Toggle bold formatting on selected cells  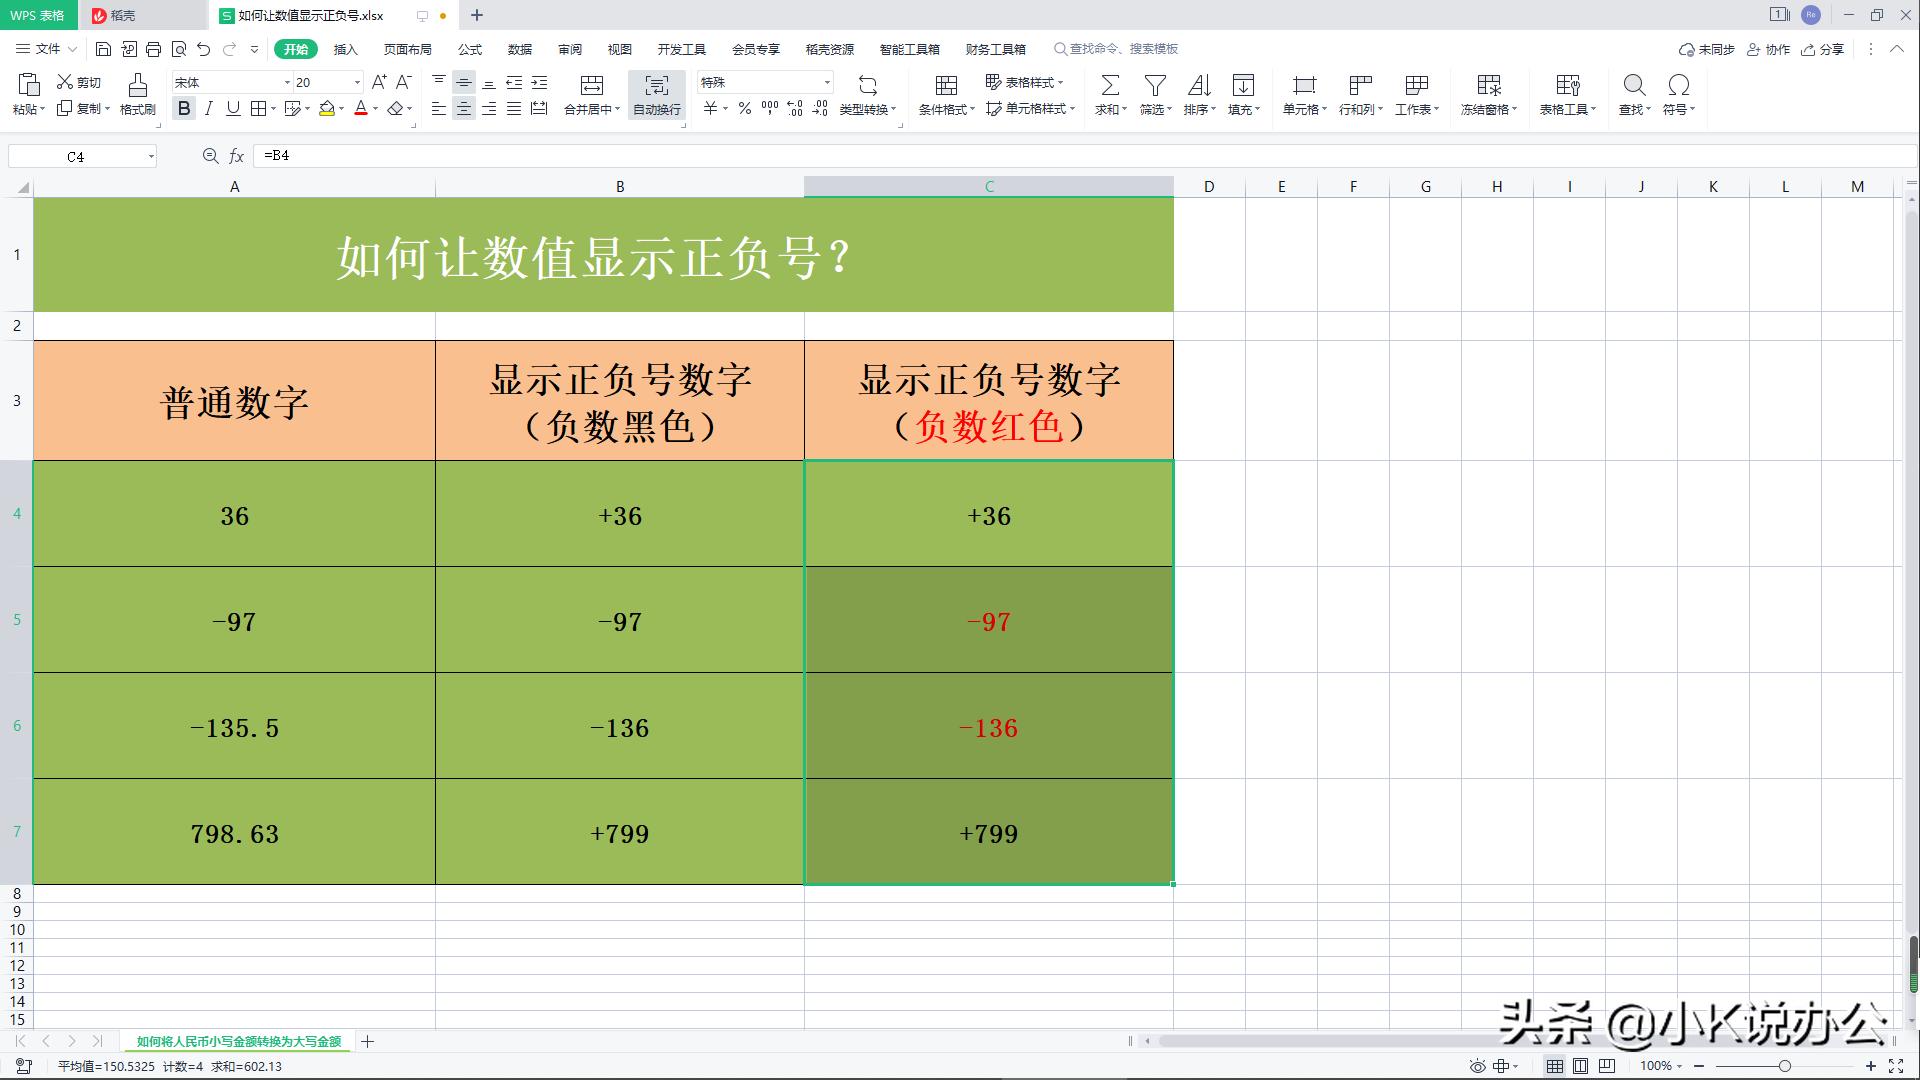(x=184, y=109)
